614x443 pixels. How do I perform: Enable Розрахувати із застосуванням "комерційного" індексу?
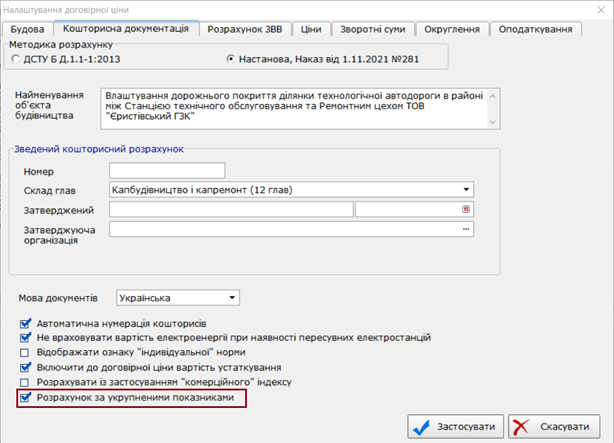coord(25,381)
